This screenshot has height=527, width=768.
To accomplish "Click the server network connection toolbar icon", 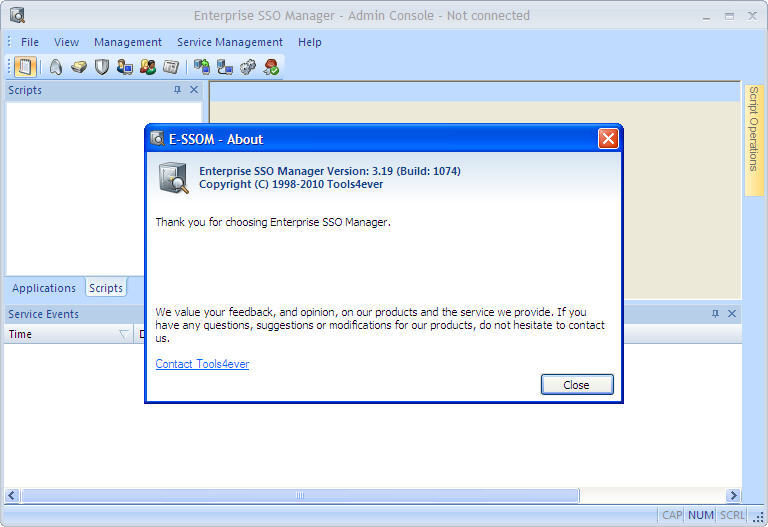I will [225, 67].
